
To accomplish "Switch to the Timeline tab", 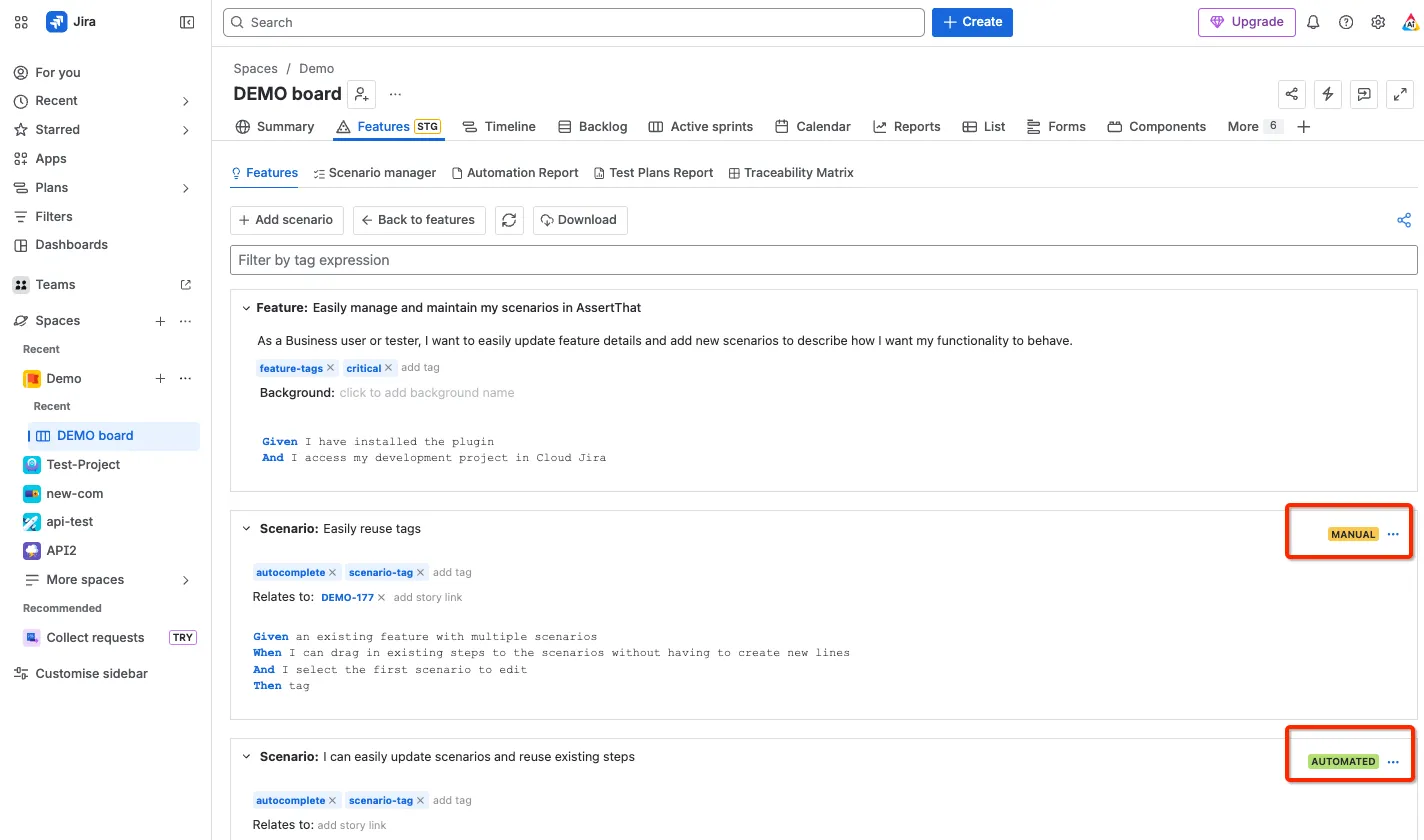I will tap(499, 127).
